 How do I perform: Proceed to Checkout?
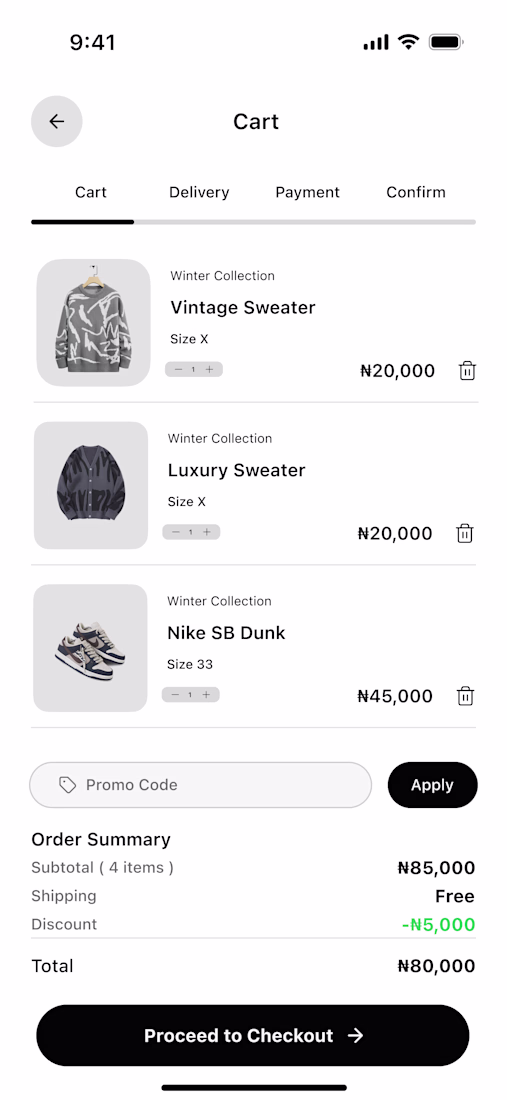click(x=252, y=1035)
